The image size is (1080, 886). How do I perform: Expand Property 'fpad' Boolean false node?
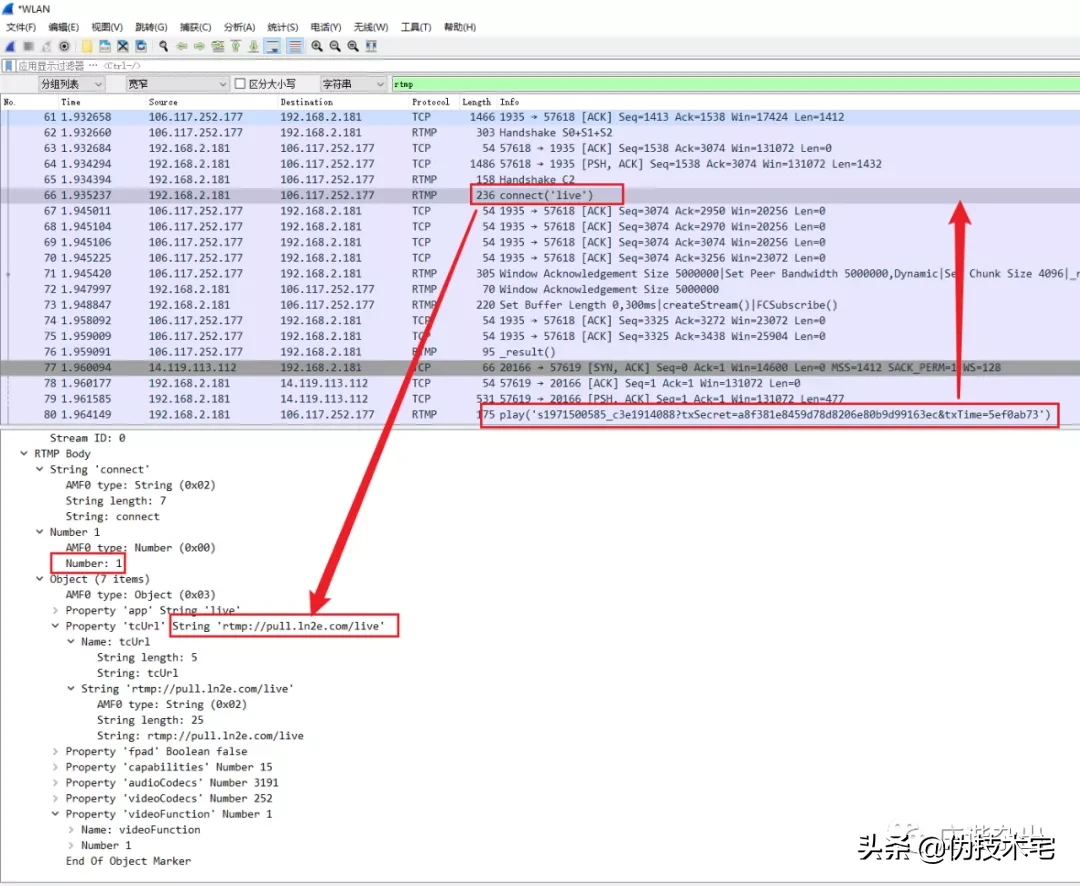tap(55, 751)
